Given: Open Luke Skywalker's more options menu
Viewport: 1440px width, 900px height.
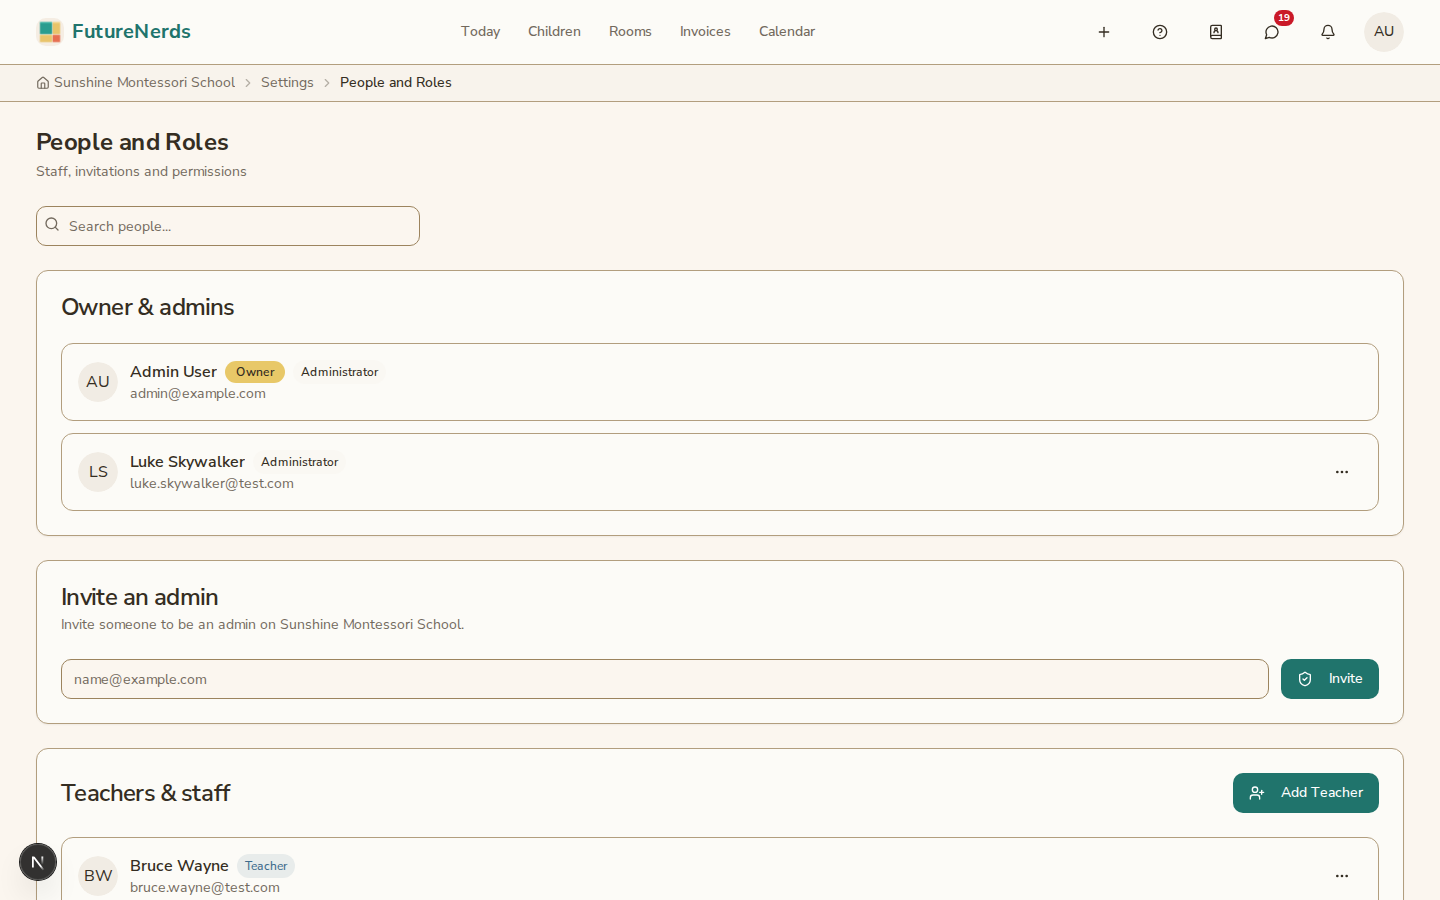Looking at the screenshot, I should click(x=1342, y=472).
